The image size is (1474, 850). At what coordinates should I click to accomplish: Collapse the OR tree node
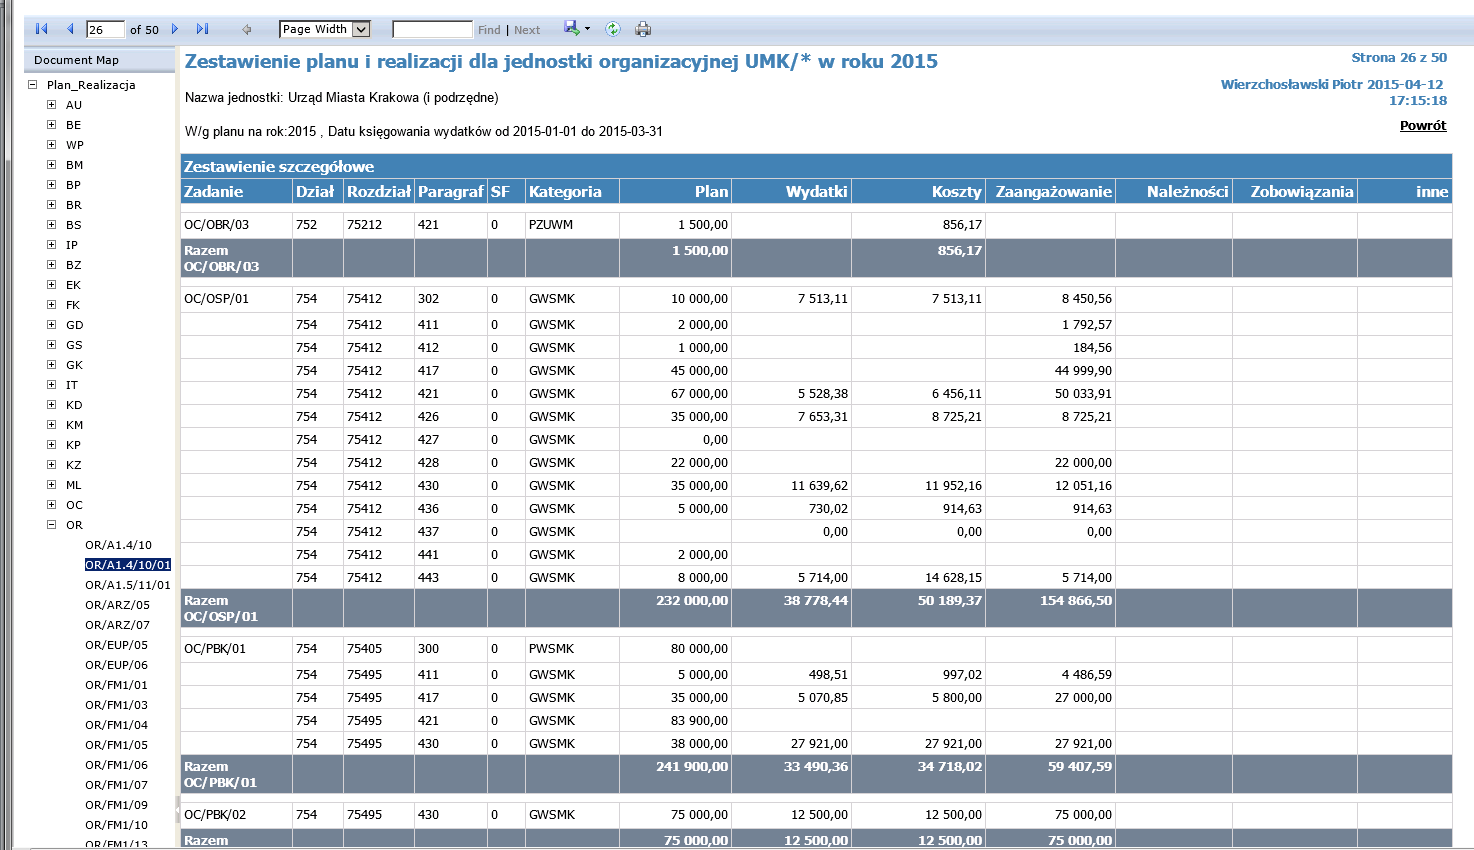click(52, 525)
